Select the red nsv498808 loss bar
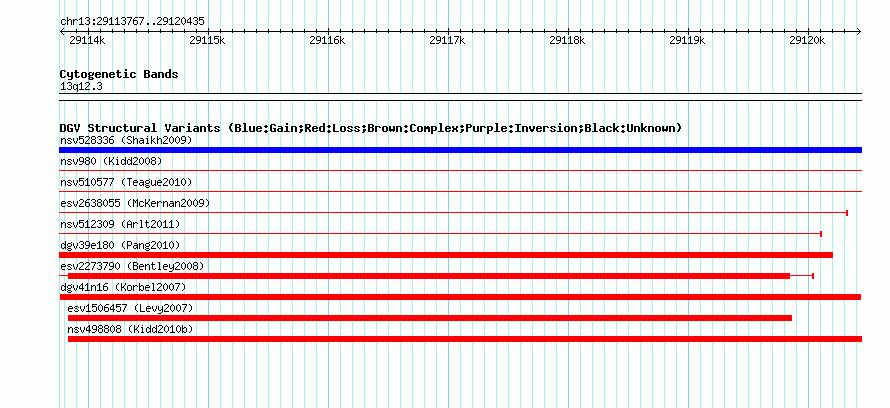Screen dimensions: 890x408 [465, 339]
